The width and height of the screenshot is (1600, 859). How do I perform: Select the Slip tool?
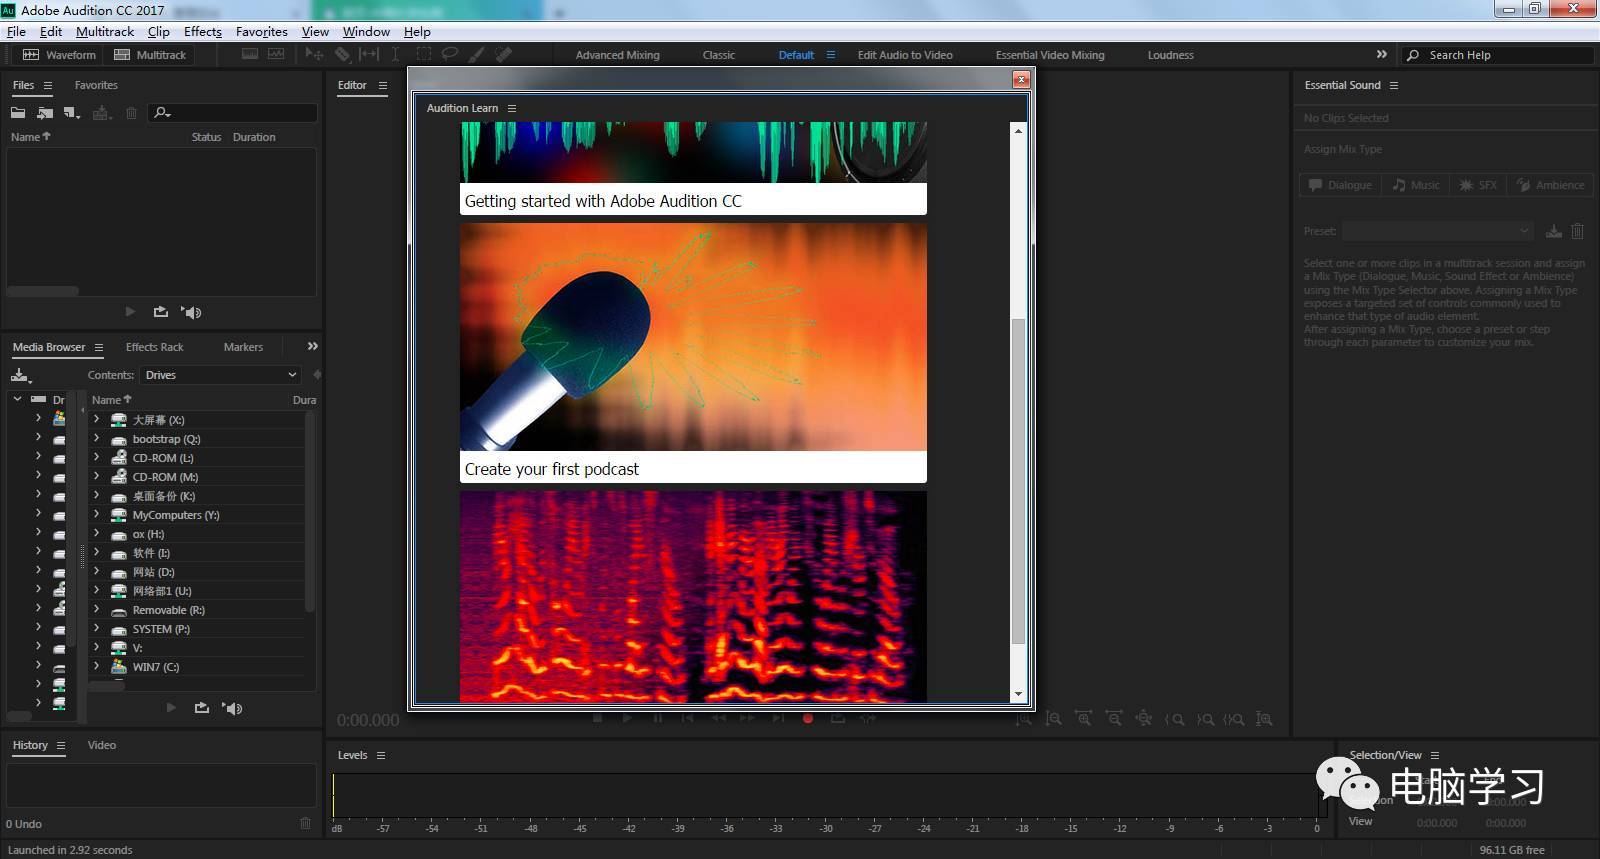point(369,54)
